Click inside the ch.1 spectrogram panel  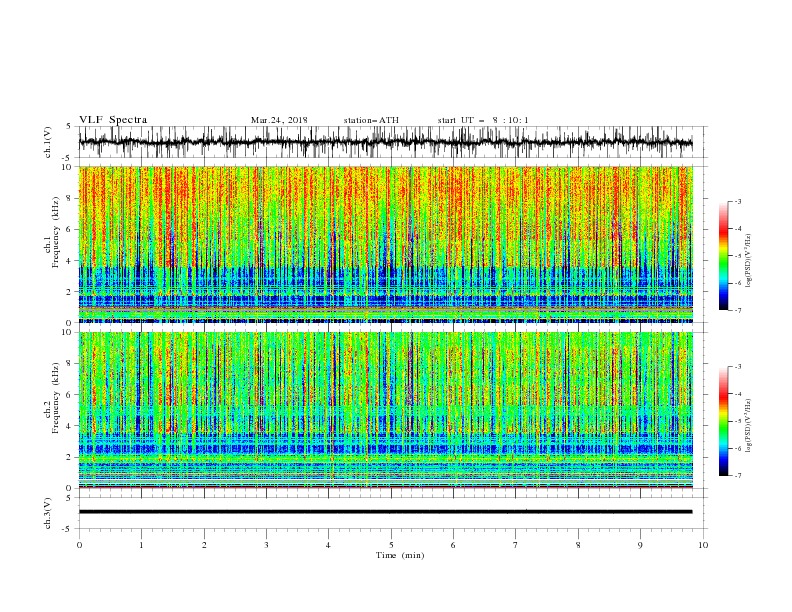pyautogui.click(x=386, y=244)
